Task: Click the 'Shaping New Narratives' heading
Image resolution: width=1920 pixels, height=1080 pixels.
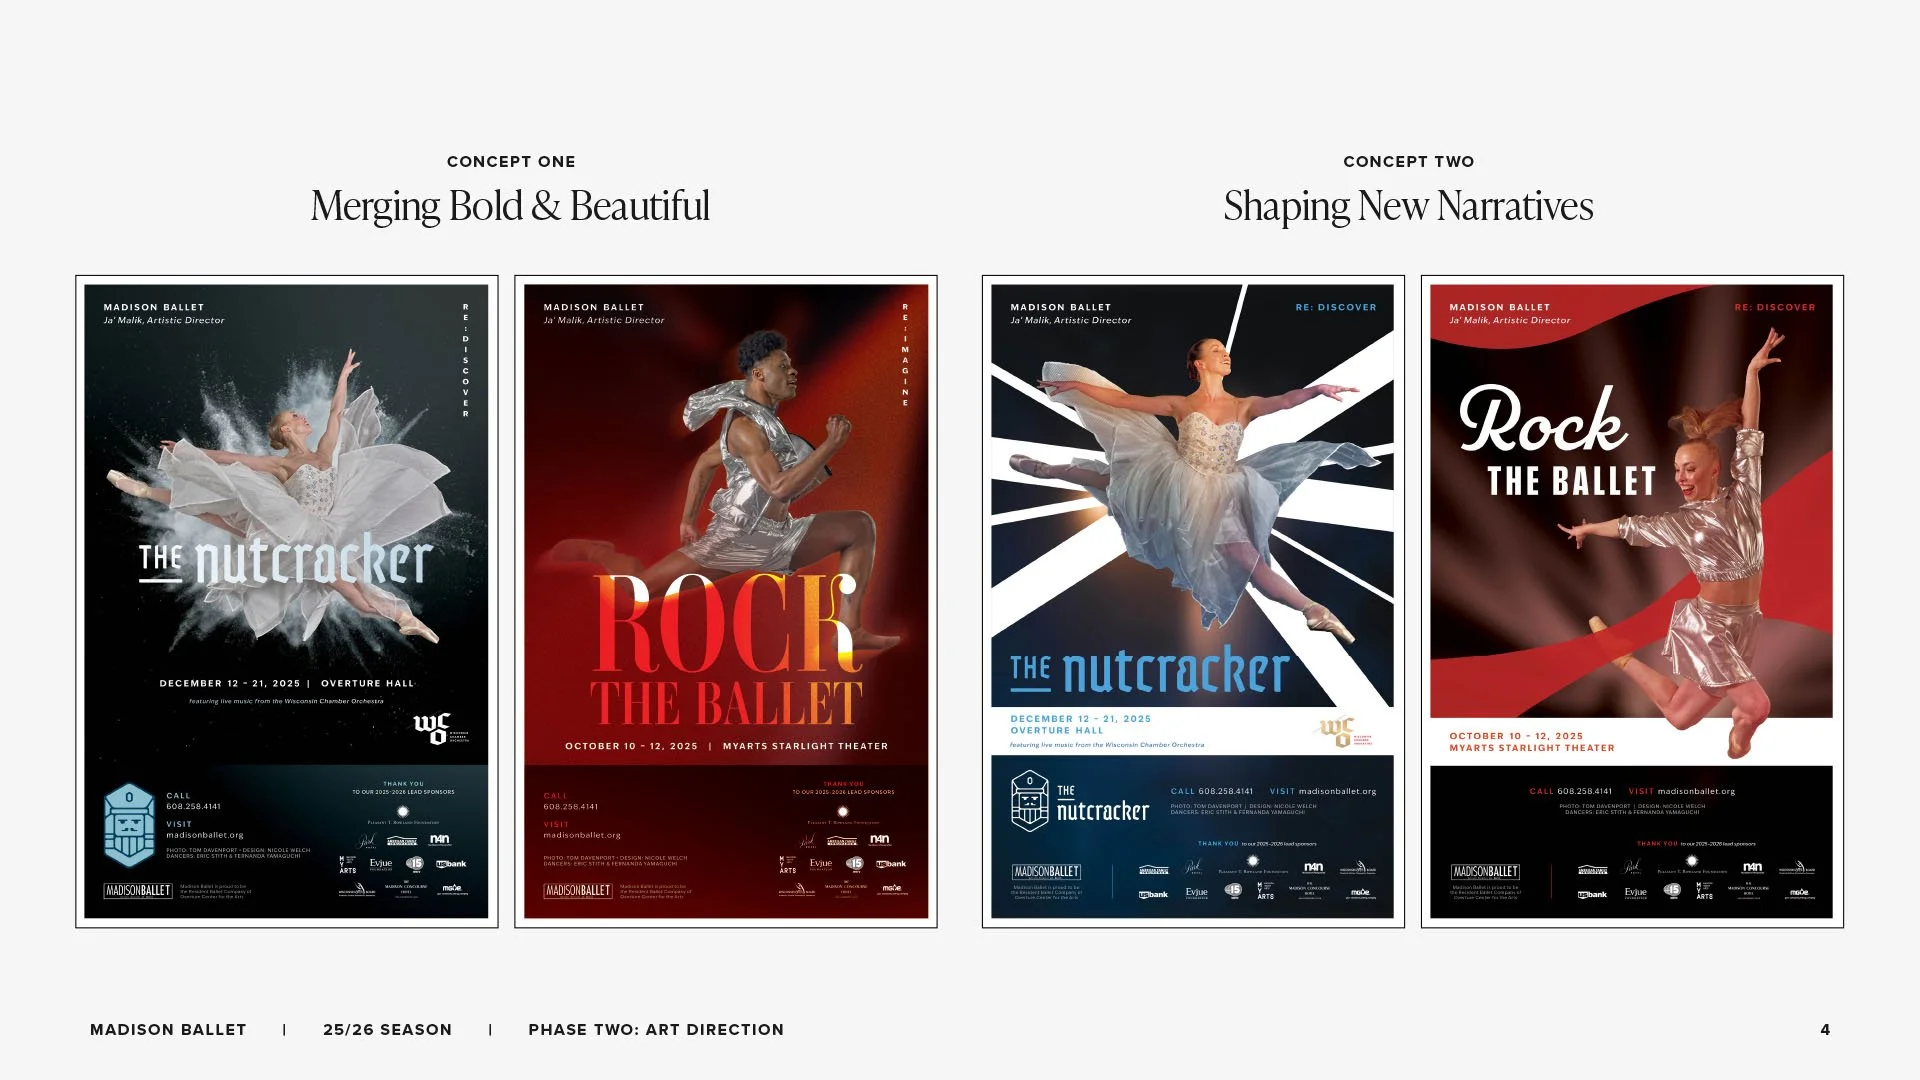Action: (1408, 206)
